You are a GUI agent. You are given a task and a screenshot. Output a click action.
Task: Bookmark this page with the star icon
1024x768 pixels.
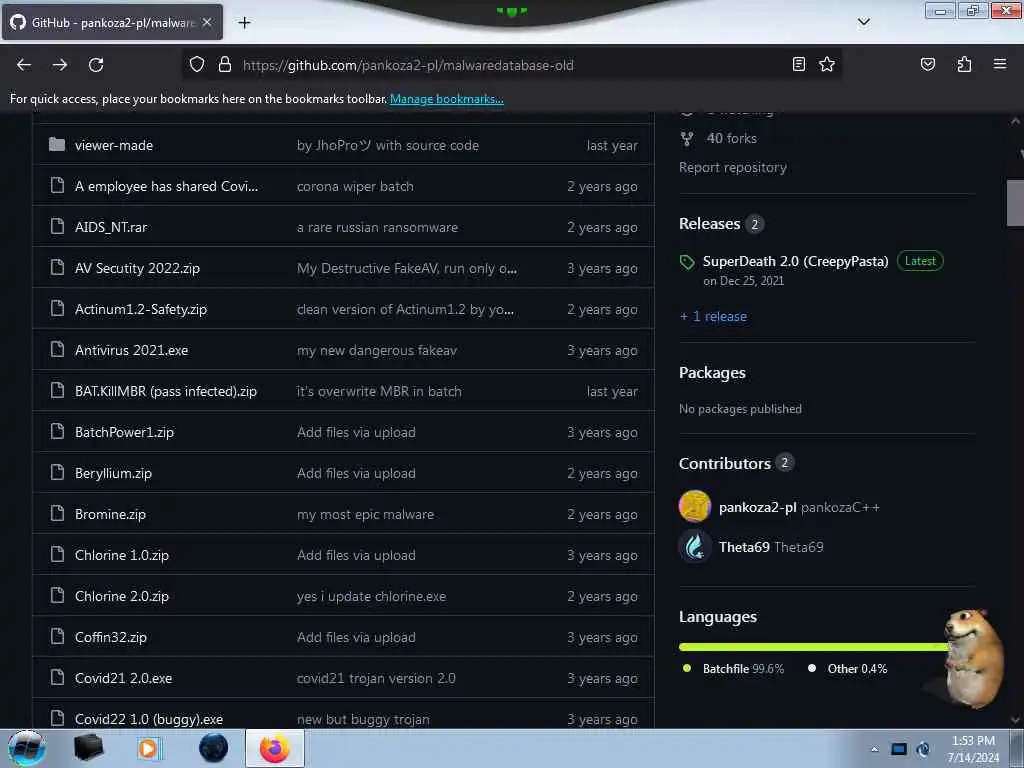click(827, 64)
